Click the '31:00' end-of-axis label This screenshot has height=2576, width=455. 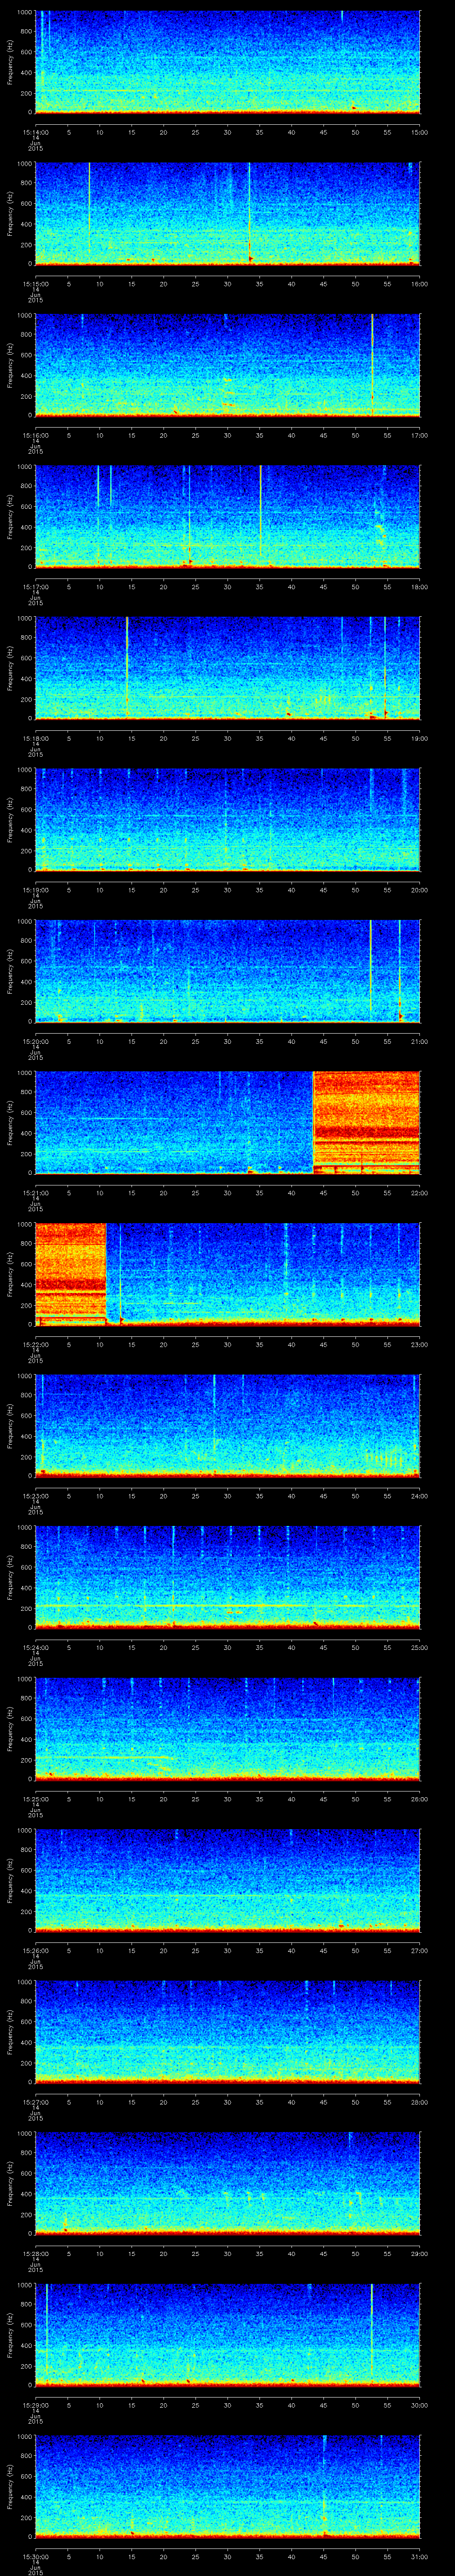[x=419, y=2556]
